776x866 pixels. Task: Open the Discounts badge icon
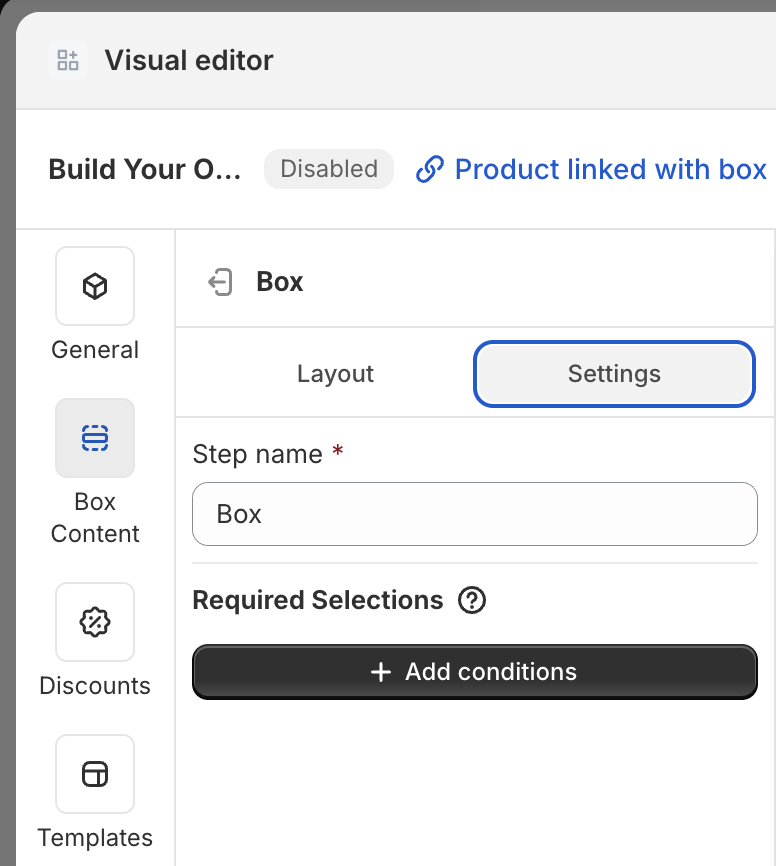(x=95, y=622)
